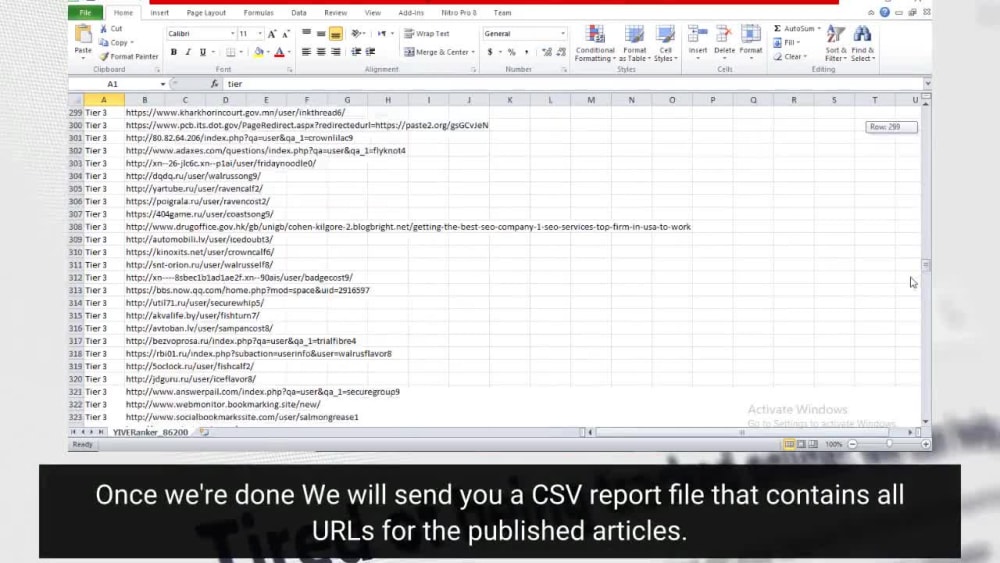Align text left
Viewport: 1000px width, 563px height.
click(307, 52)
